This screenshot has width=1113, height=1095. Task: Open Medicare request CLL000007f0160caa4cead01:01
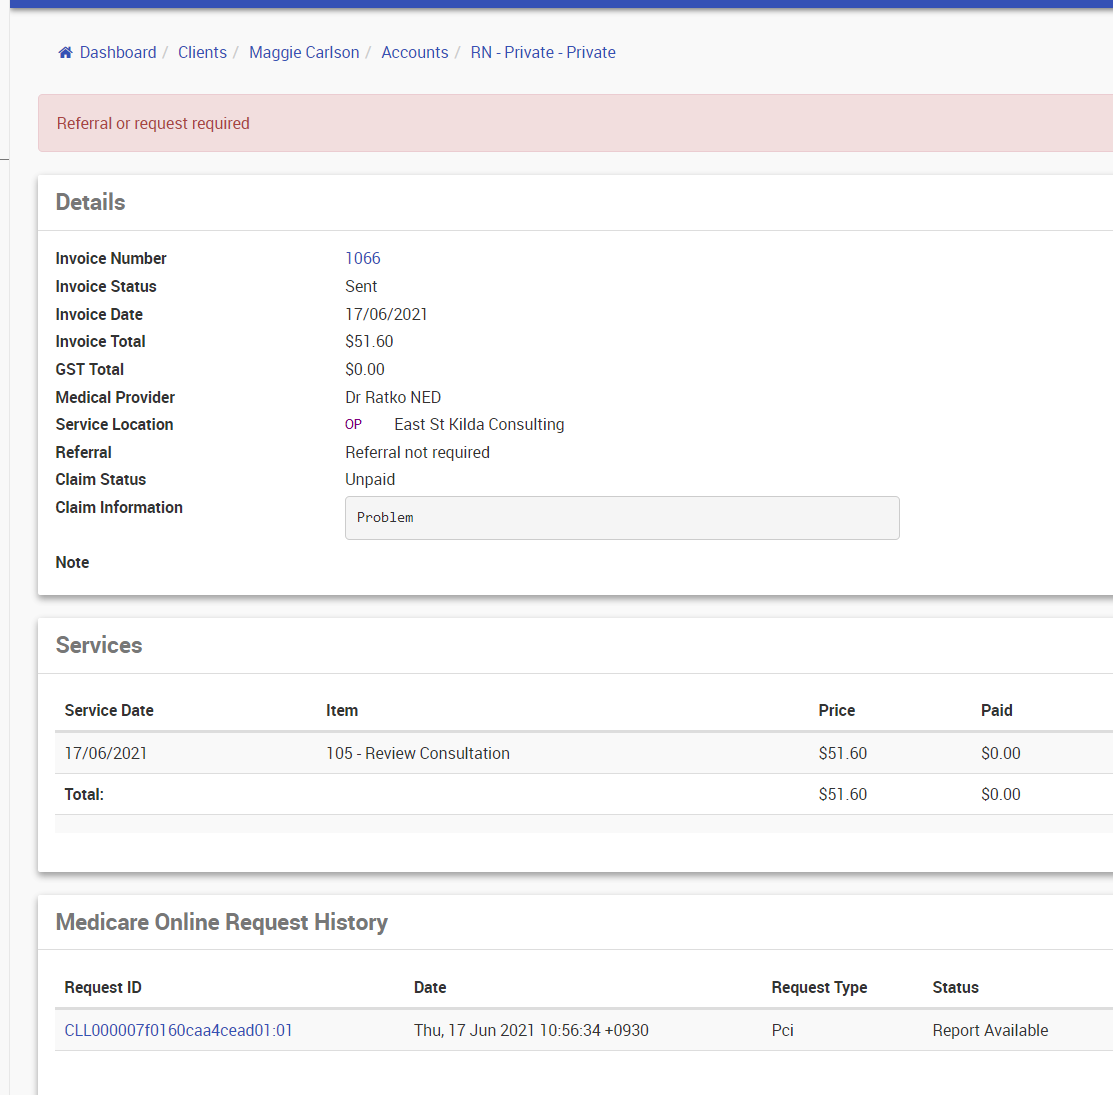point(179,1031)
